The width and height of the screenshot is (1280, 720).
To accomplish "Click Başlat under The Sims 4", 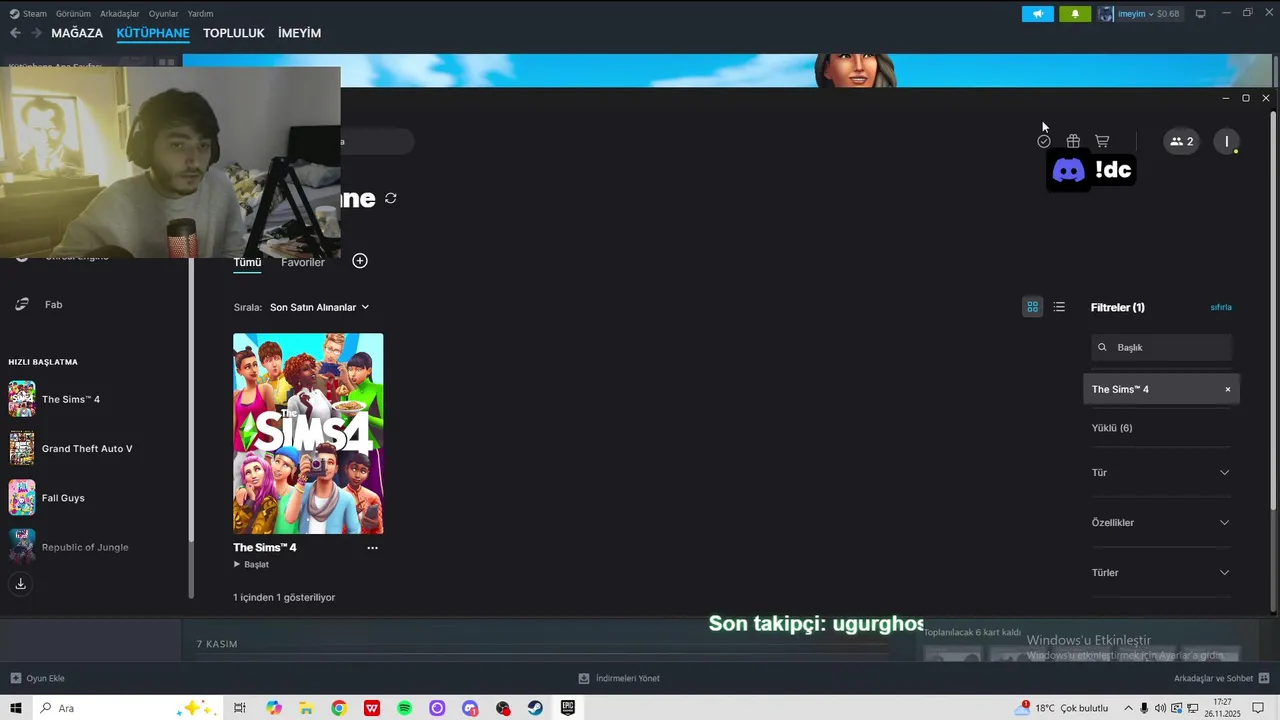I will tap(251, 564).
